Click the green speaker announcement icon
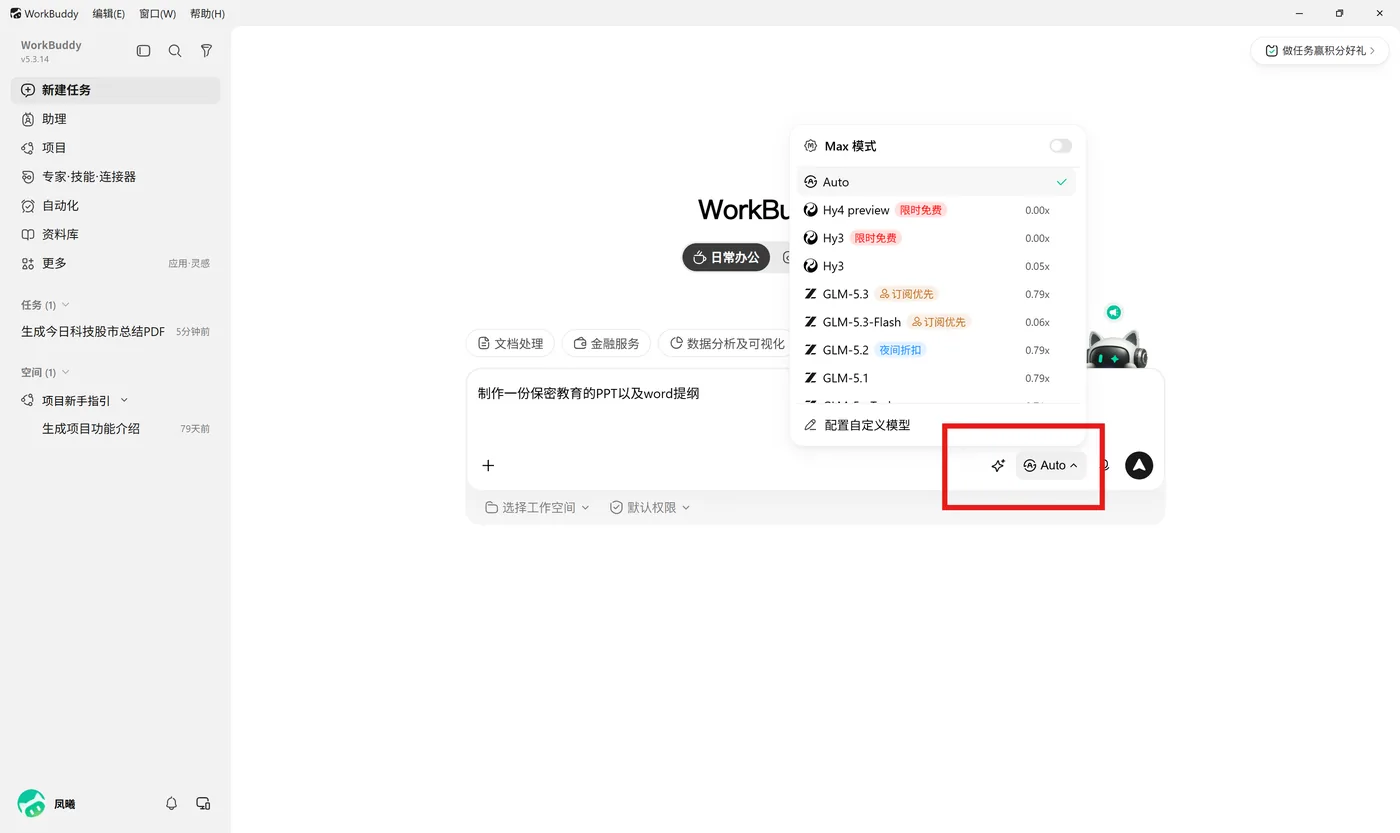This screenshot has height=833, width=1400. pyautogui.click(x=1113, y=313)
